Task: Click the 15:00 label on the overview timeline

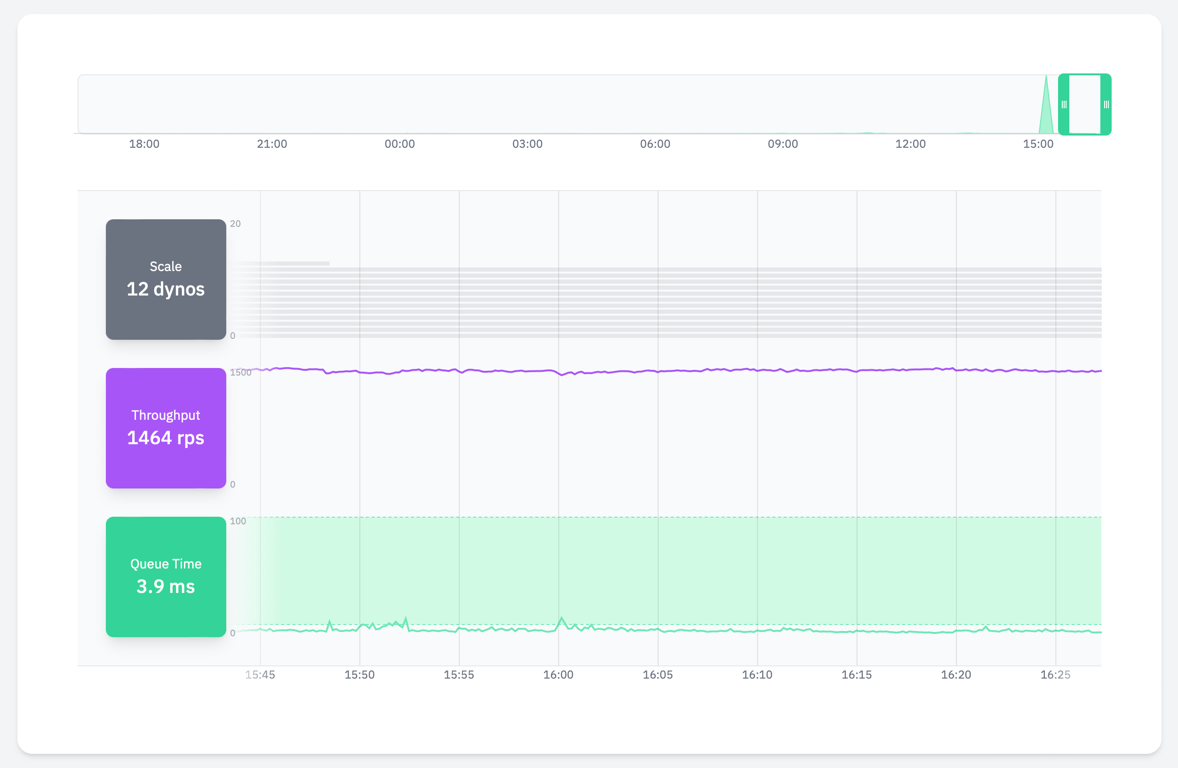Action: 1038,144
